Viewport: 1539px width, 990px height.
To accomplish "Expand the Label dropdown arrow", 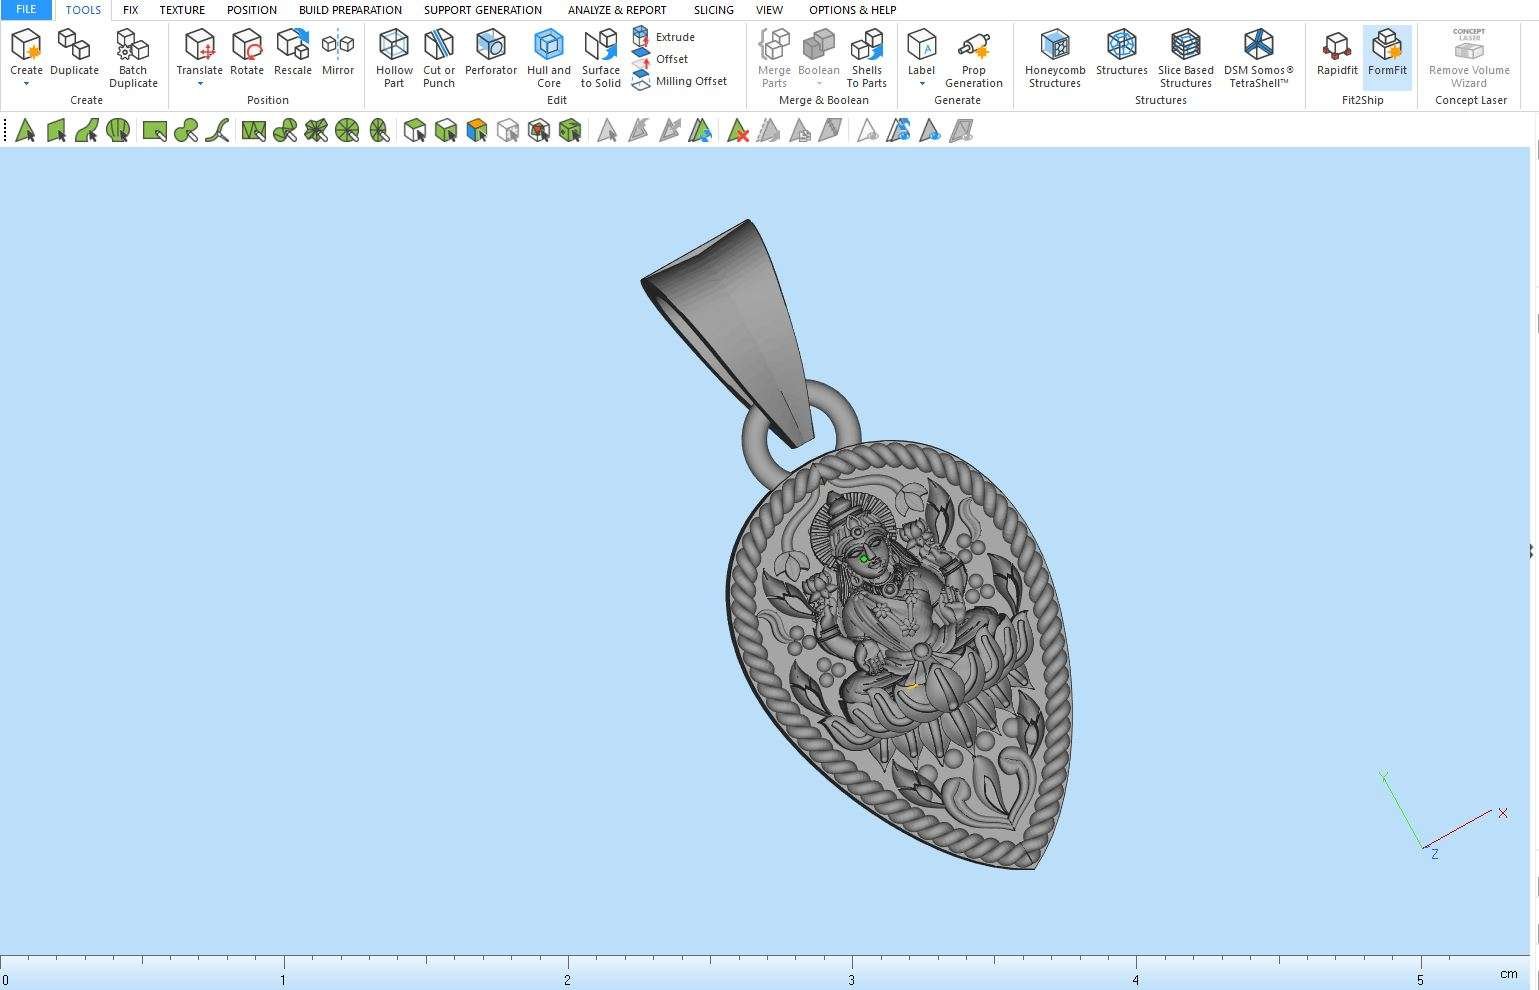I will point(921,84).
